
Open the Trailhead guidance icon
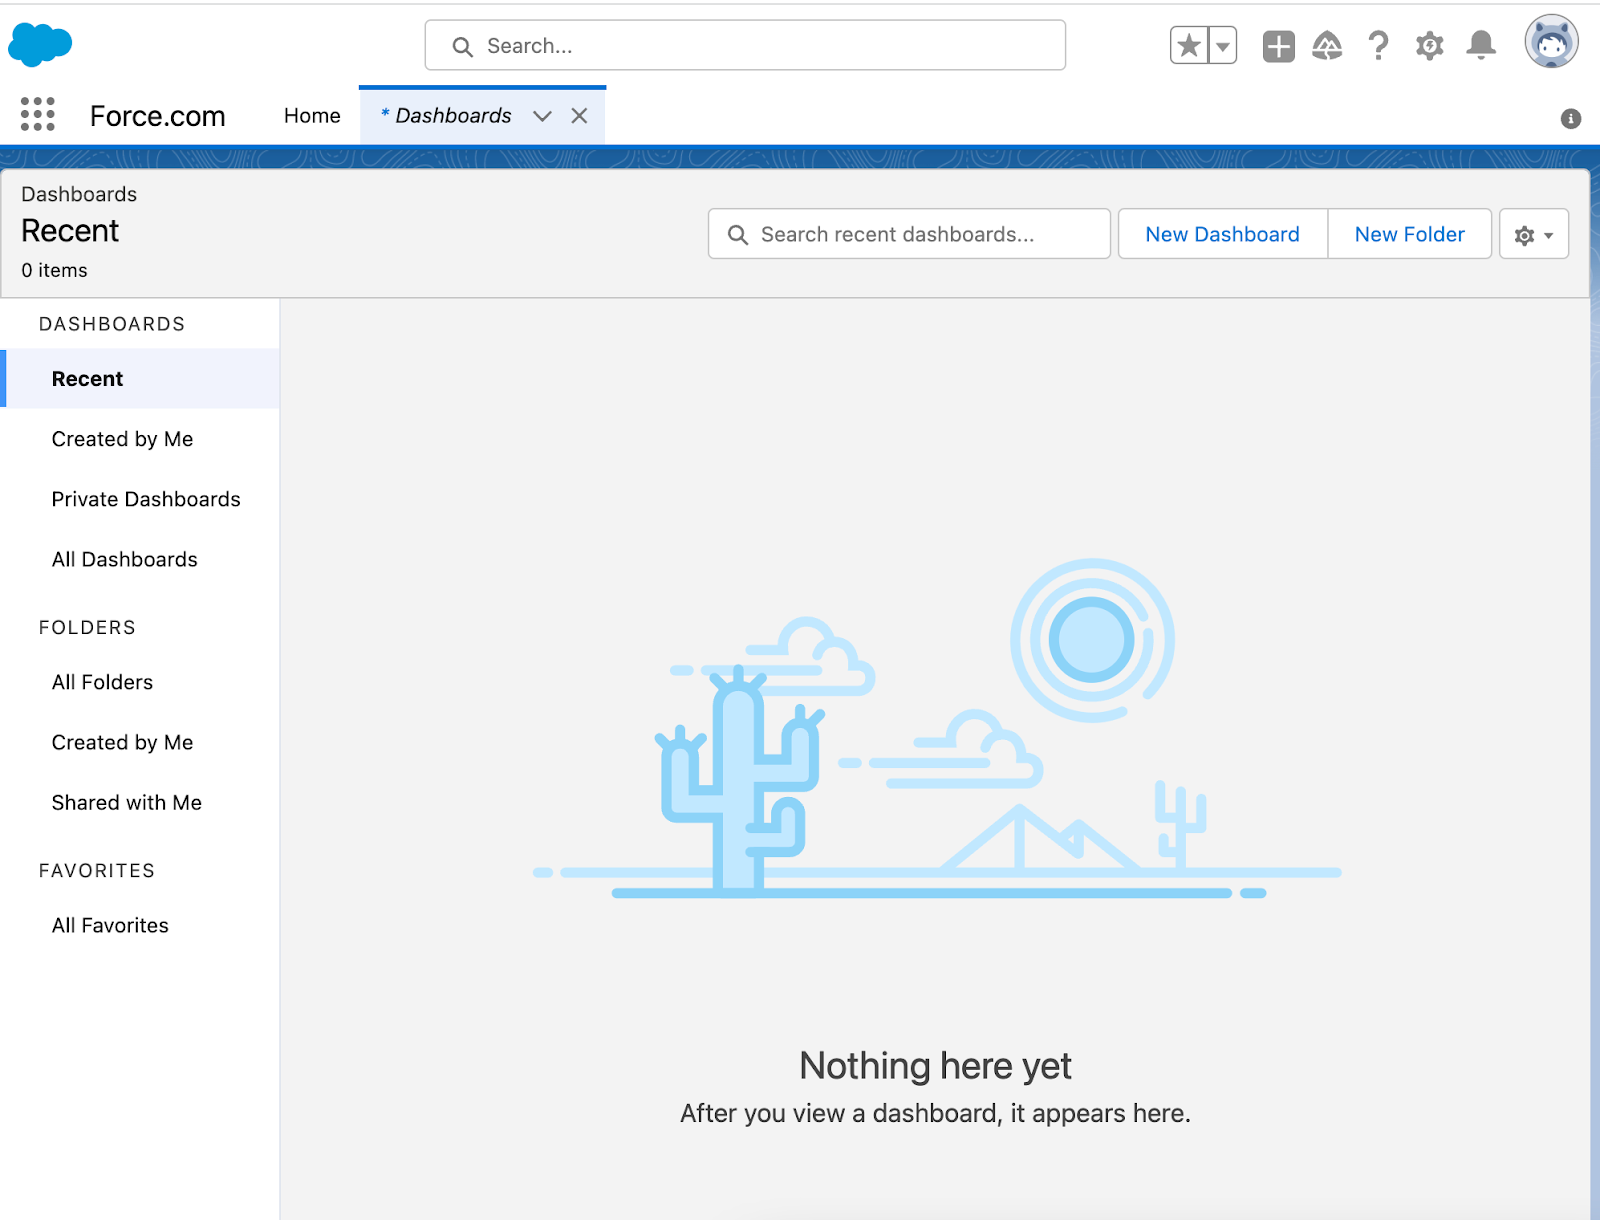(1327, 46)
